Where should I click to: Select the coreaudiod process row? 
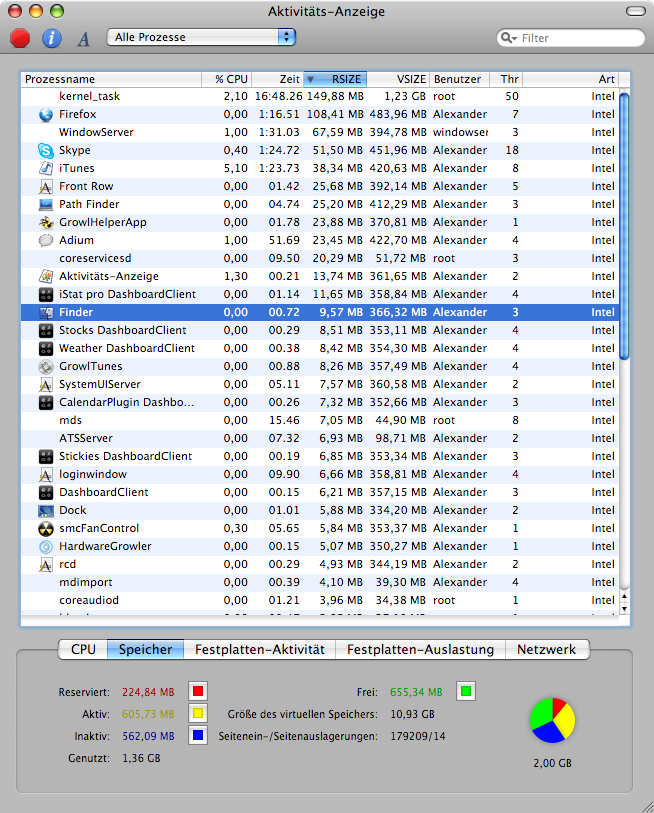320,600
